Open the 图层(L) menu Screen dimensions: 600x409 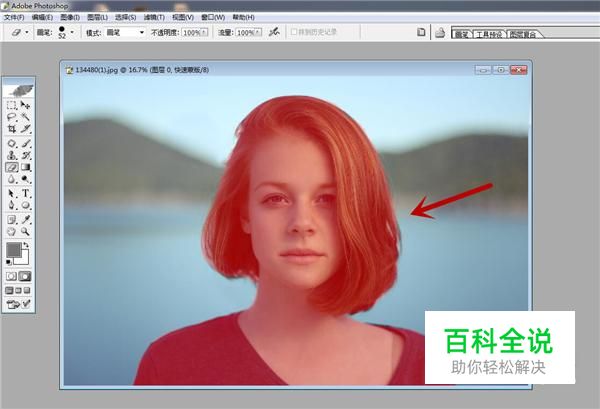pyautogui.click(x=97, y=18)
